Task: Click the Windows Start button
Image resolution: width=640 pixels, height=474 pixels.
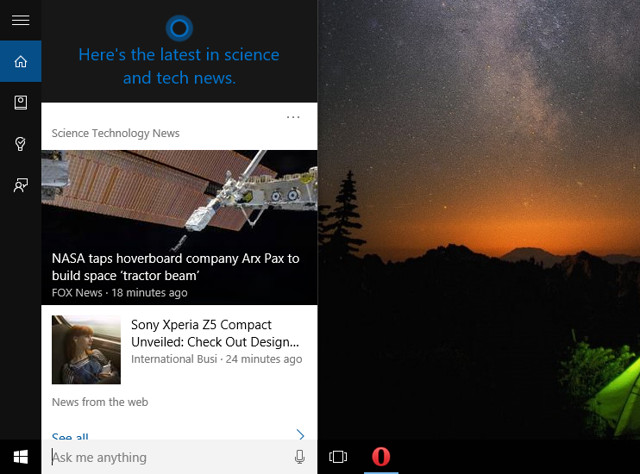Action: 20,457
